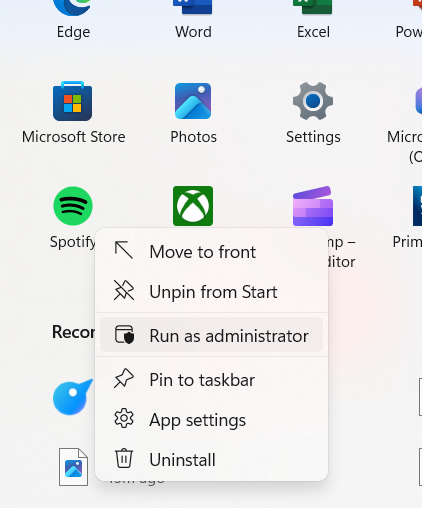
Task: Click the Settings label text
Action: coord(313,137)
